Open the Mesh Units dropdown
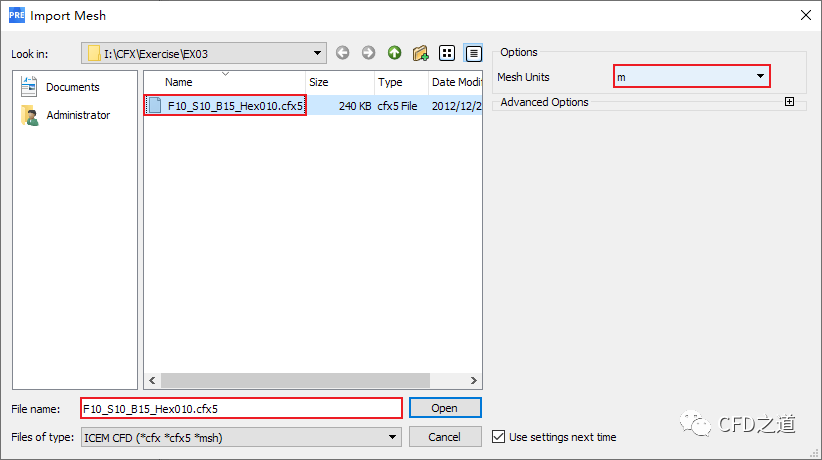 pos(691,77)
